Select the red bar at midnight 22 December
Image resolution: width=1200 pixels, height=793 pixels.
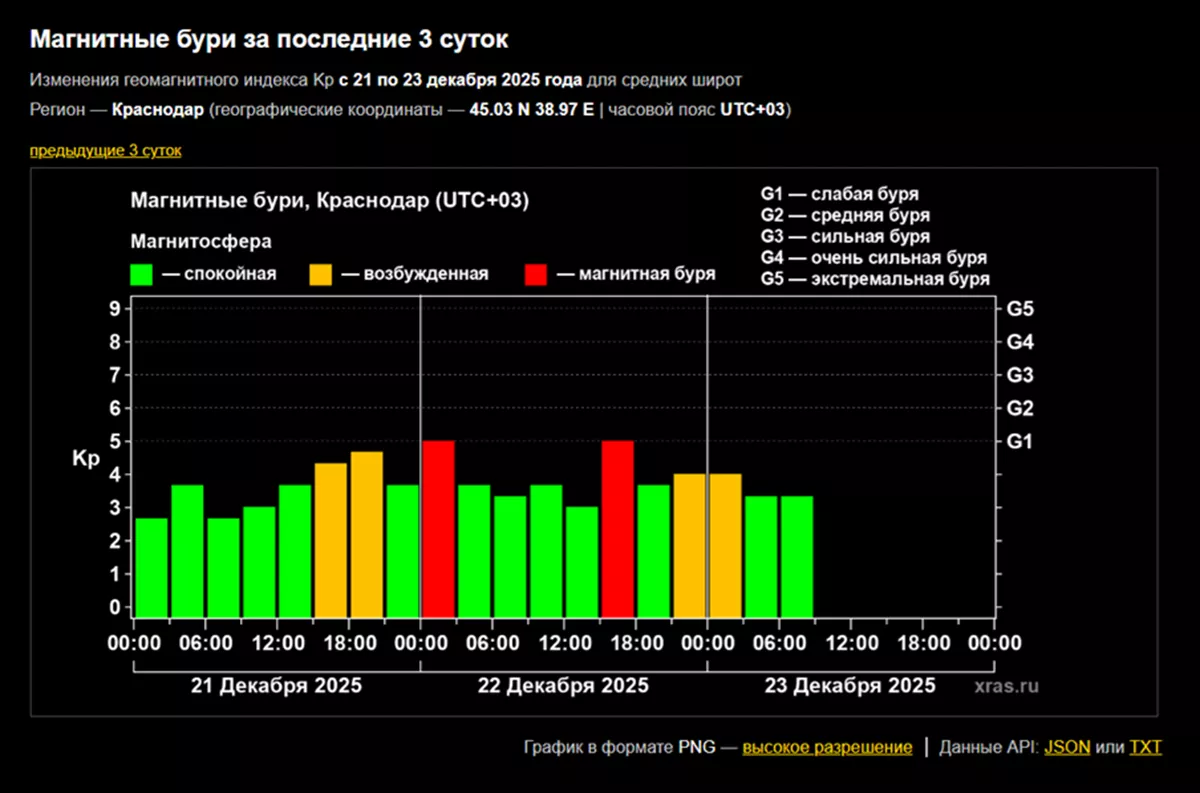pos(438,529)
